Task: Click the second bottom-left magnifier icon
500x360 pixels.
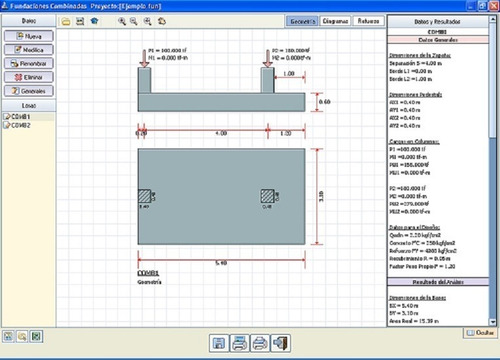Action: click(22, 337)
